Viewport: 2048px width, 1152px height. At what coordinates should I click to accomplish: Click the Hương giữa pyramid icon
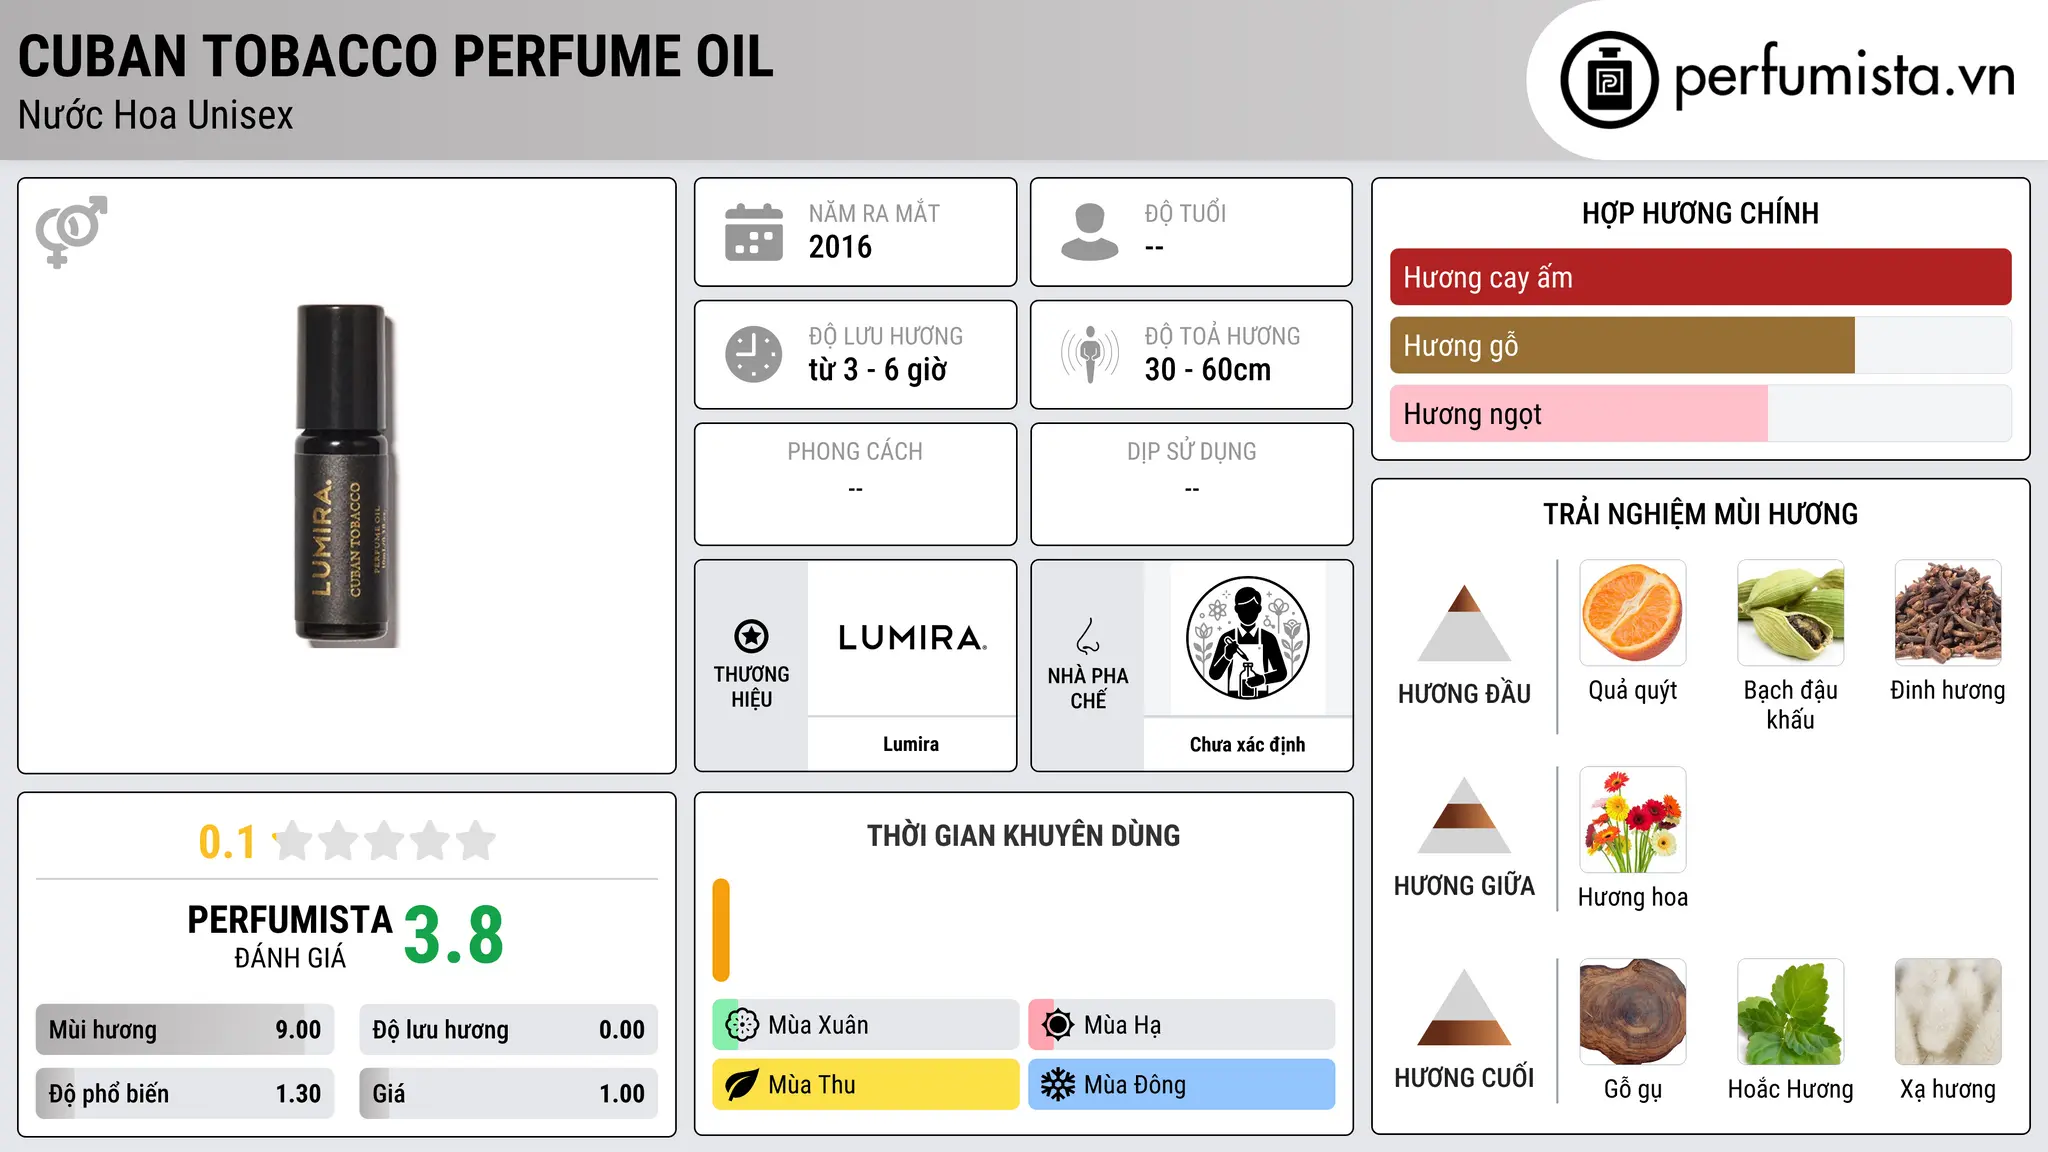[1464, 815]
